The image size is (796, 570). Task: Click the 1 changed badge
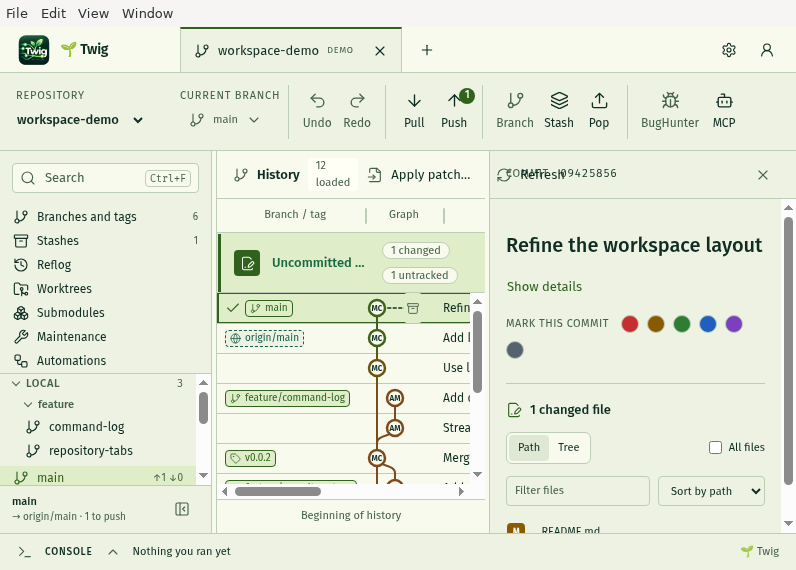click(415, 250)
